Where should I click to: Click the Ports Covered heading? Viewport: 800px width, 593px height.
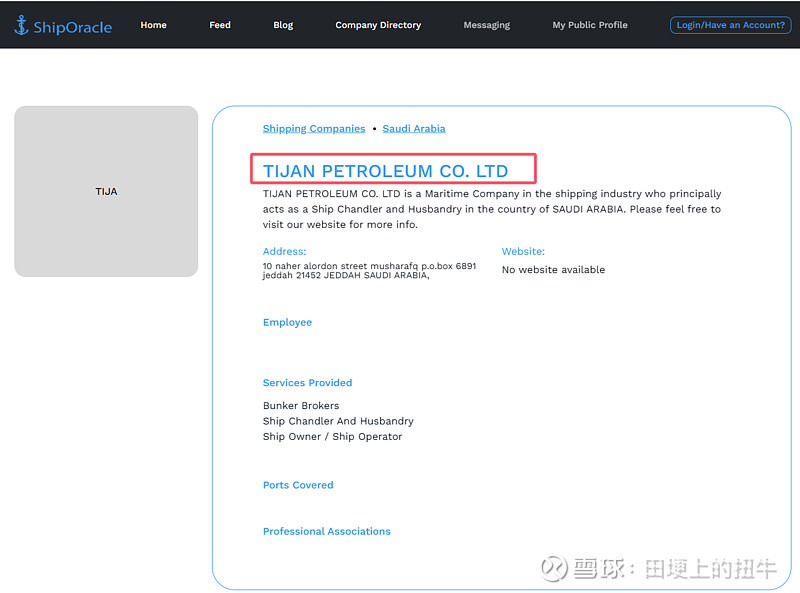(298, 485)
